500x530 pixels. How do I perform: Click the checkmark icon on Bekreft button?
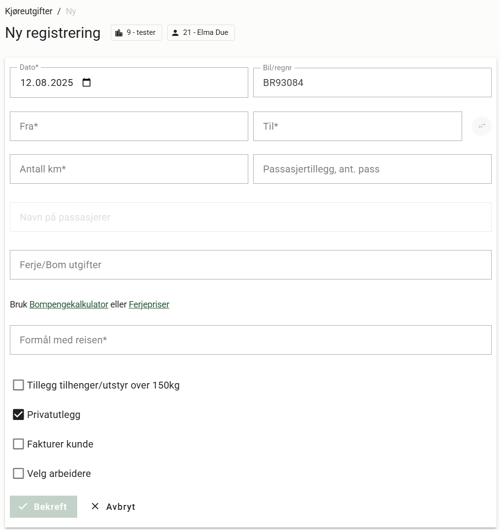(23, 506)
